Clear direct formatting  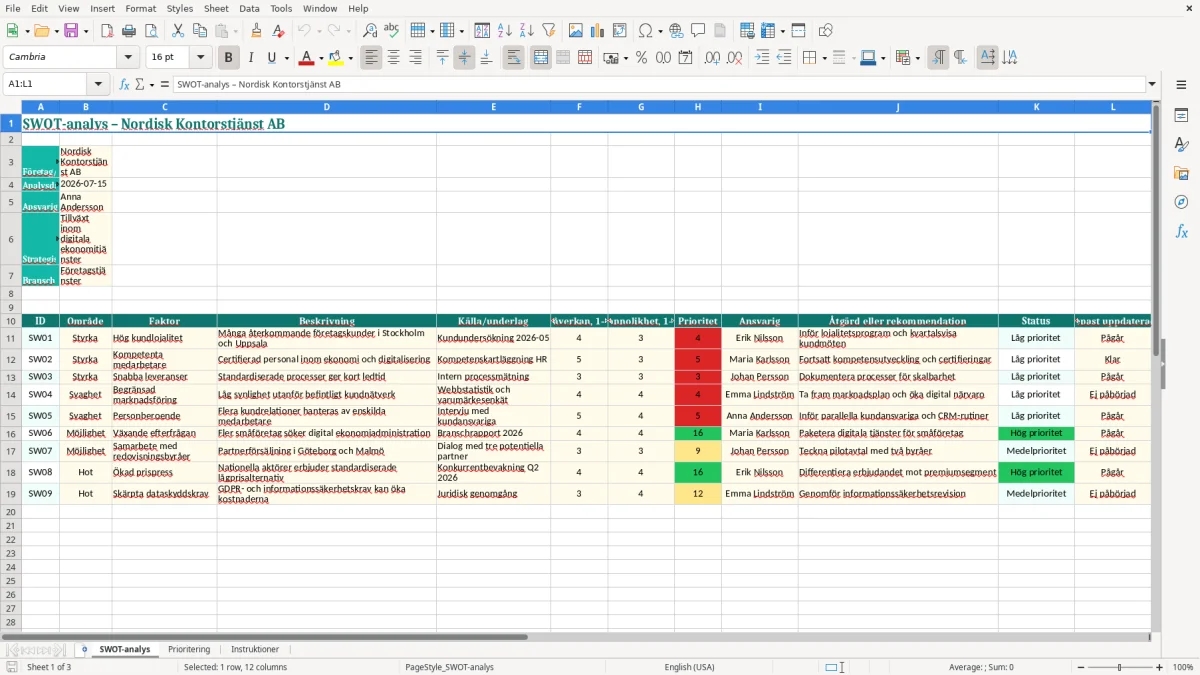pos(278,31)
